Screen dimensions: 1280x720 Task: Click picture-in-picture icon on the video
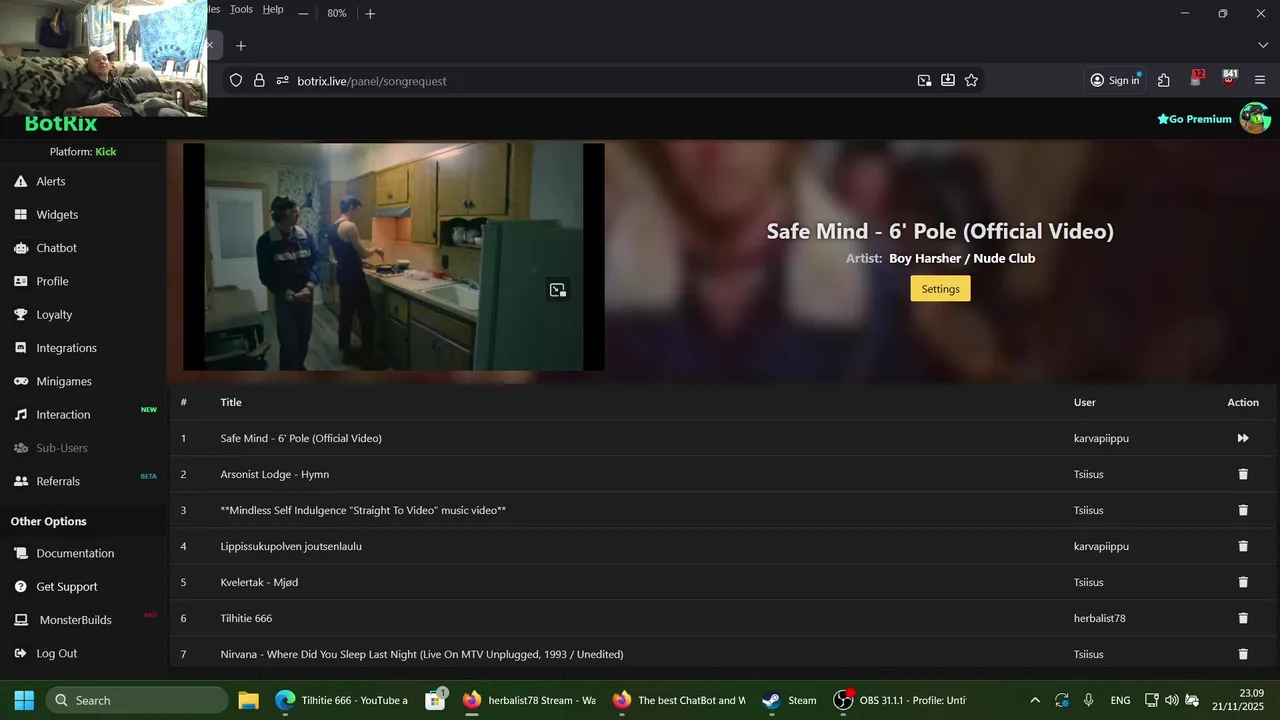pyautogui.click(x=558, y=290)
